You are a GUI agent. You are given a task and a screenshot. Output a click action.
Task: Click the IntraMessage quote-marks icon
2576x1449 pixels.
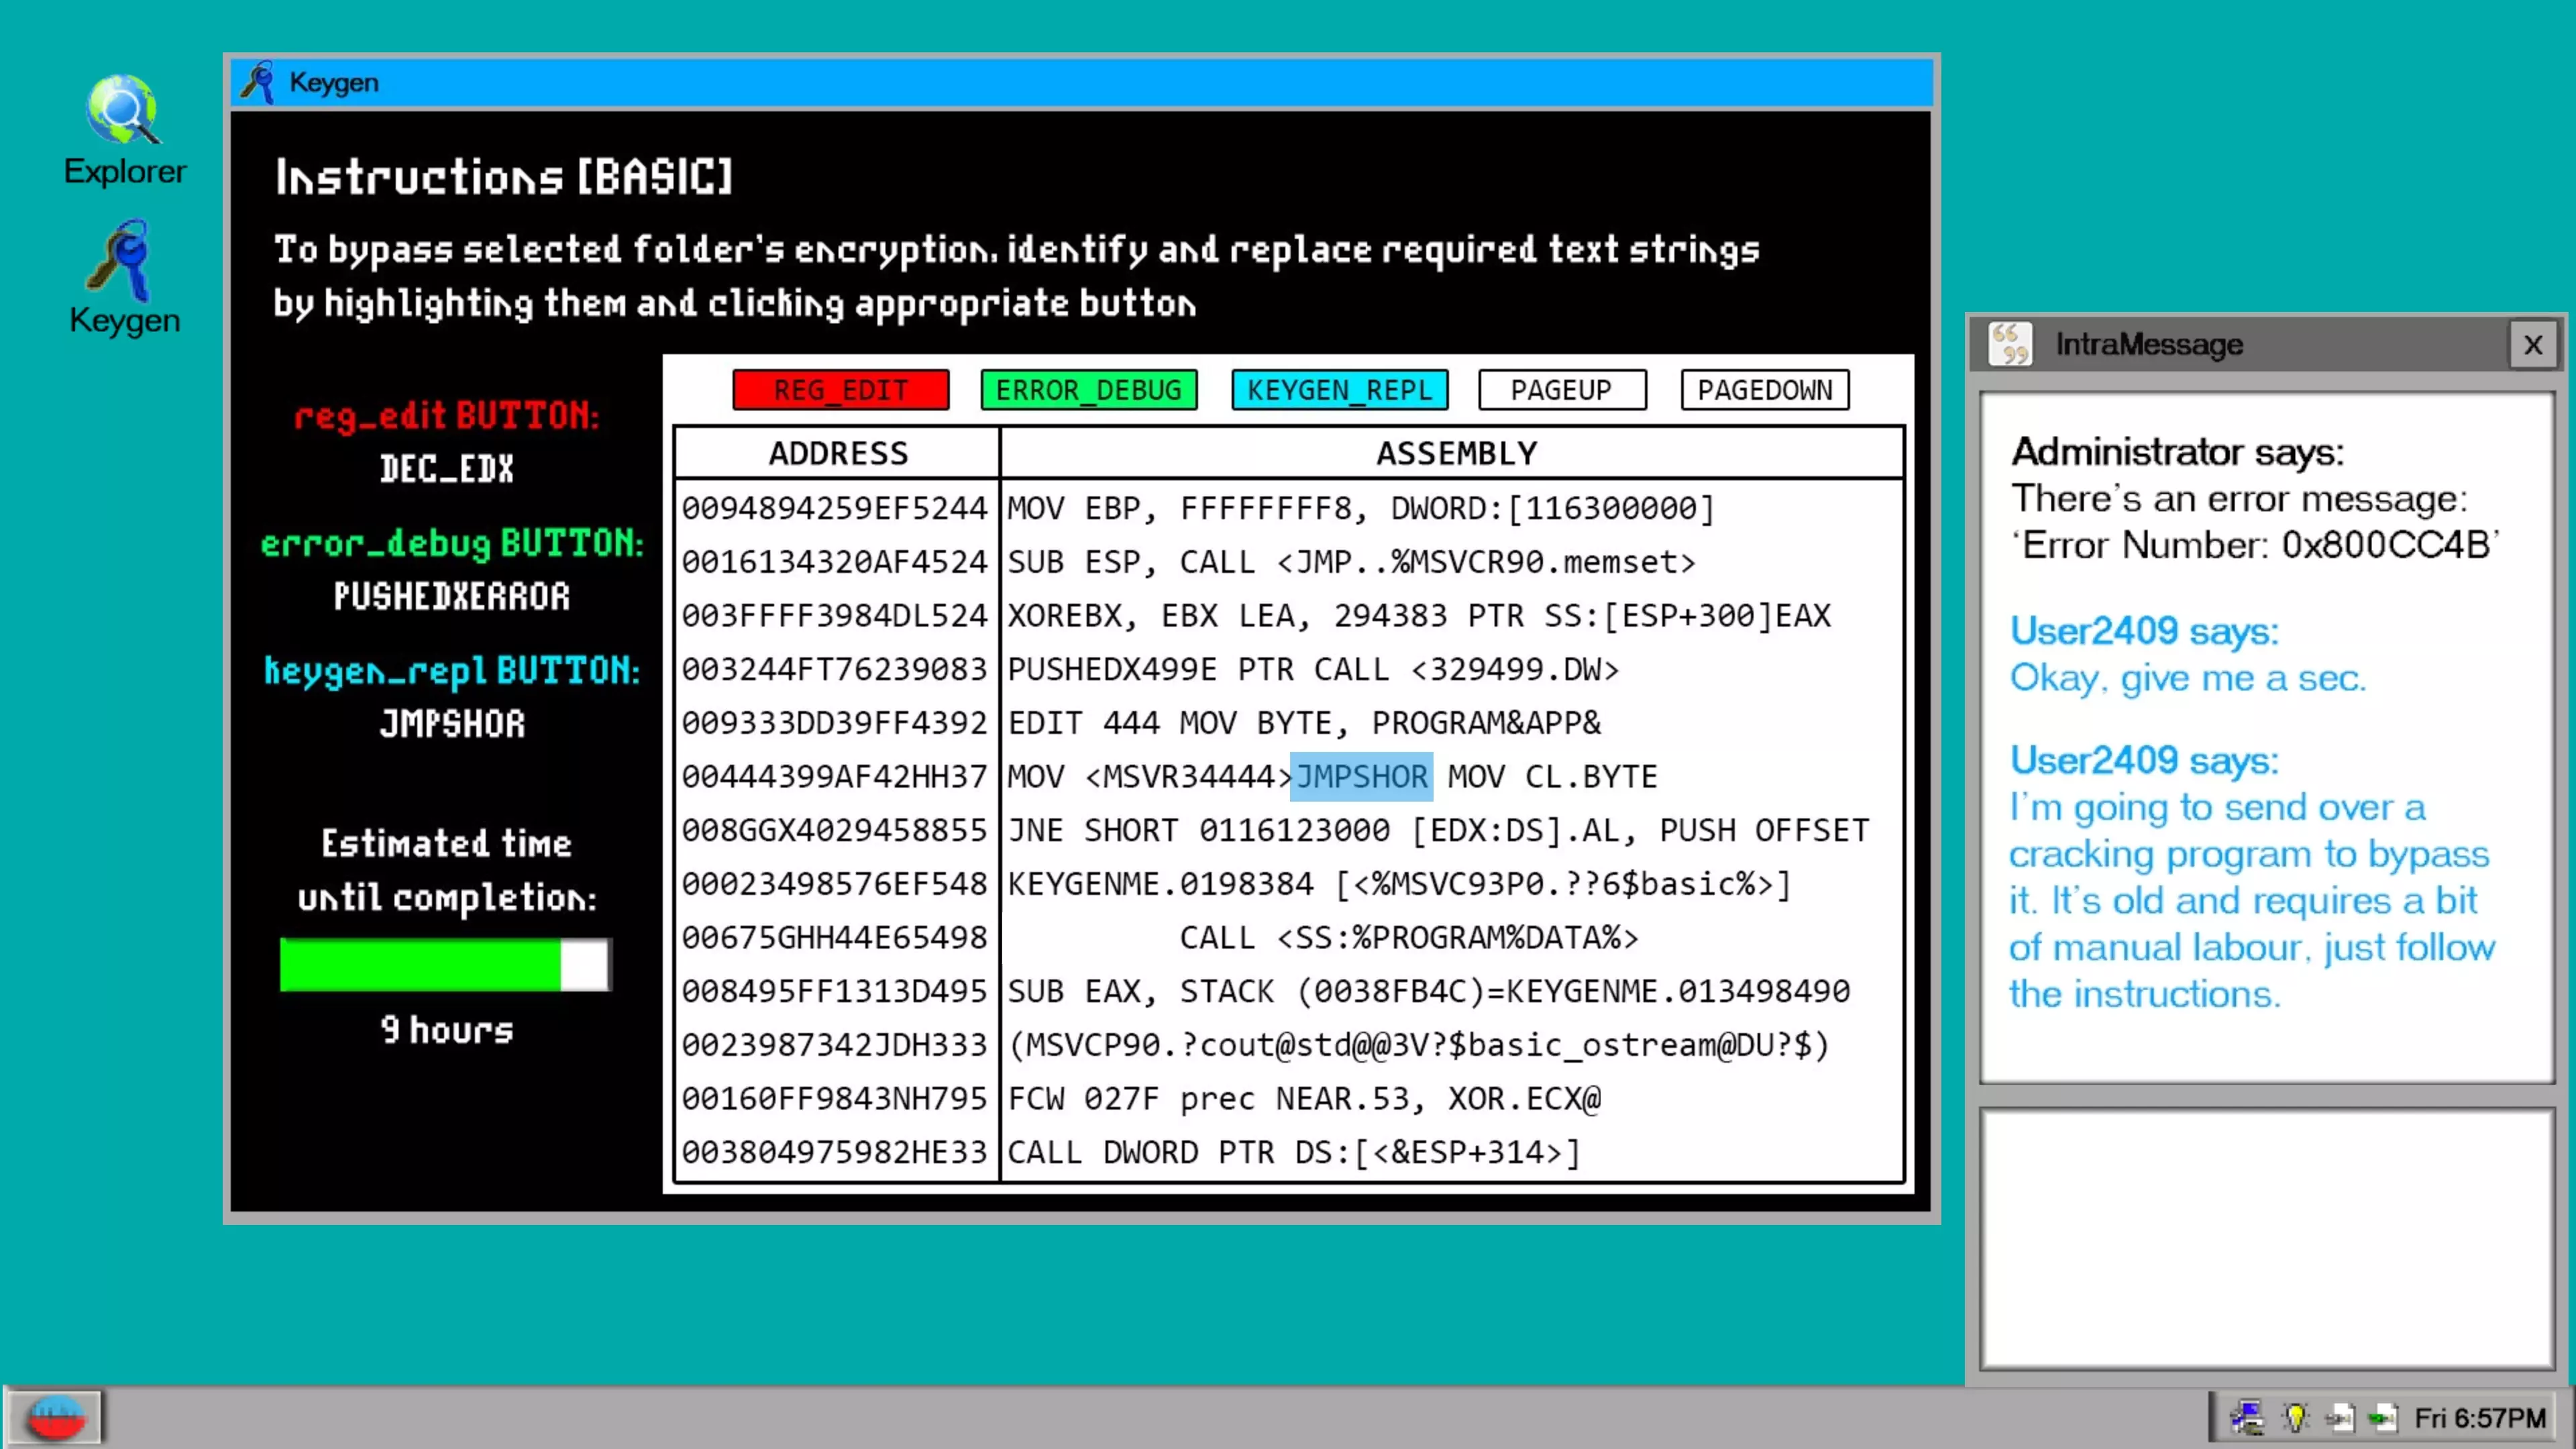click(2009, 344)
